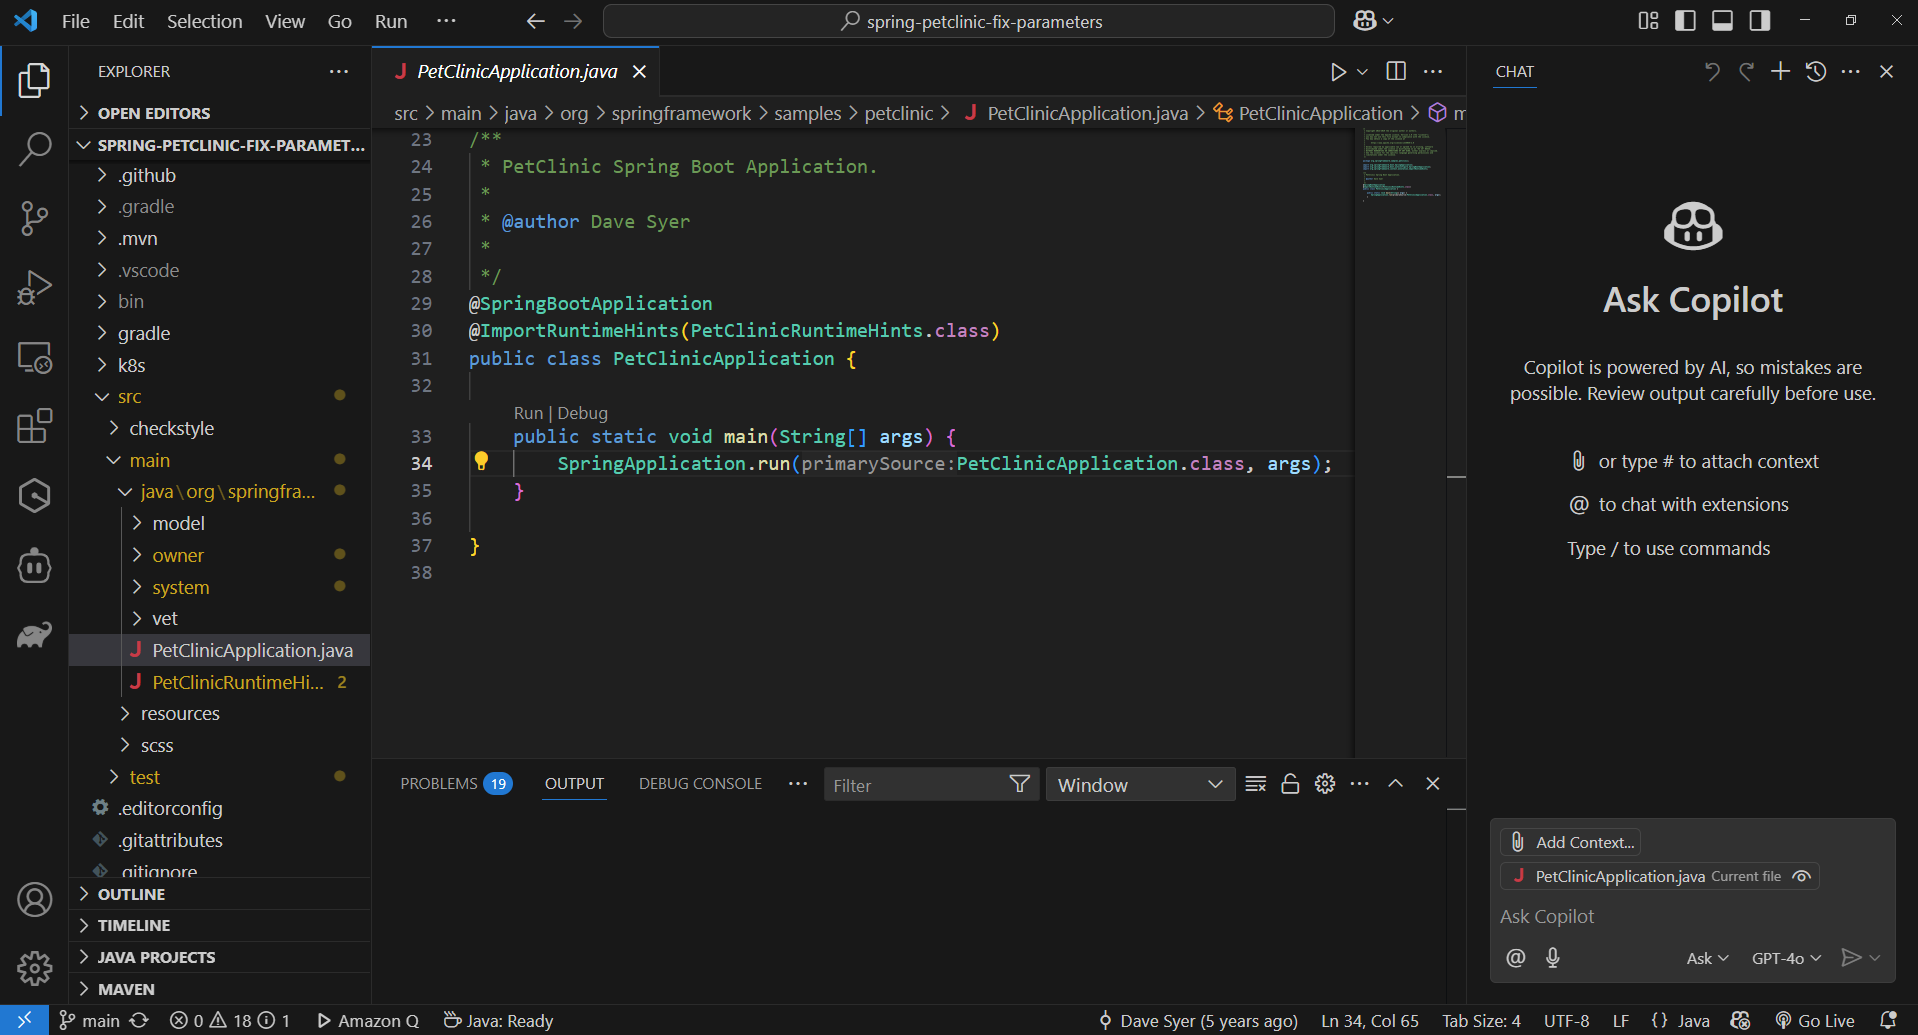Click the editor minimap code preview
Screen dimensions: 1918x1035
click(x=1400, y=165)
